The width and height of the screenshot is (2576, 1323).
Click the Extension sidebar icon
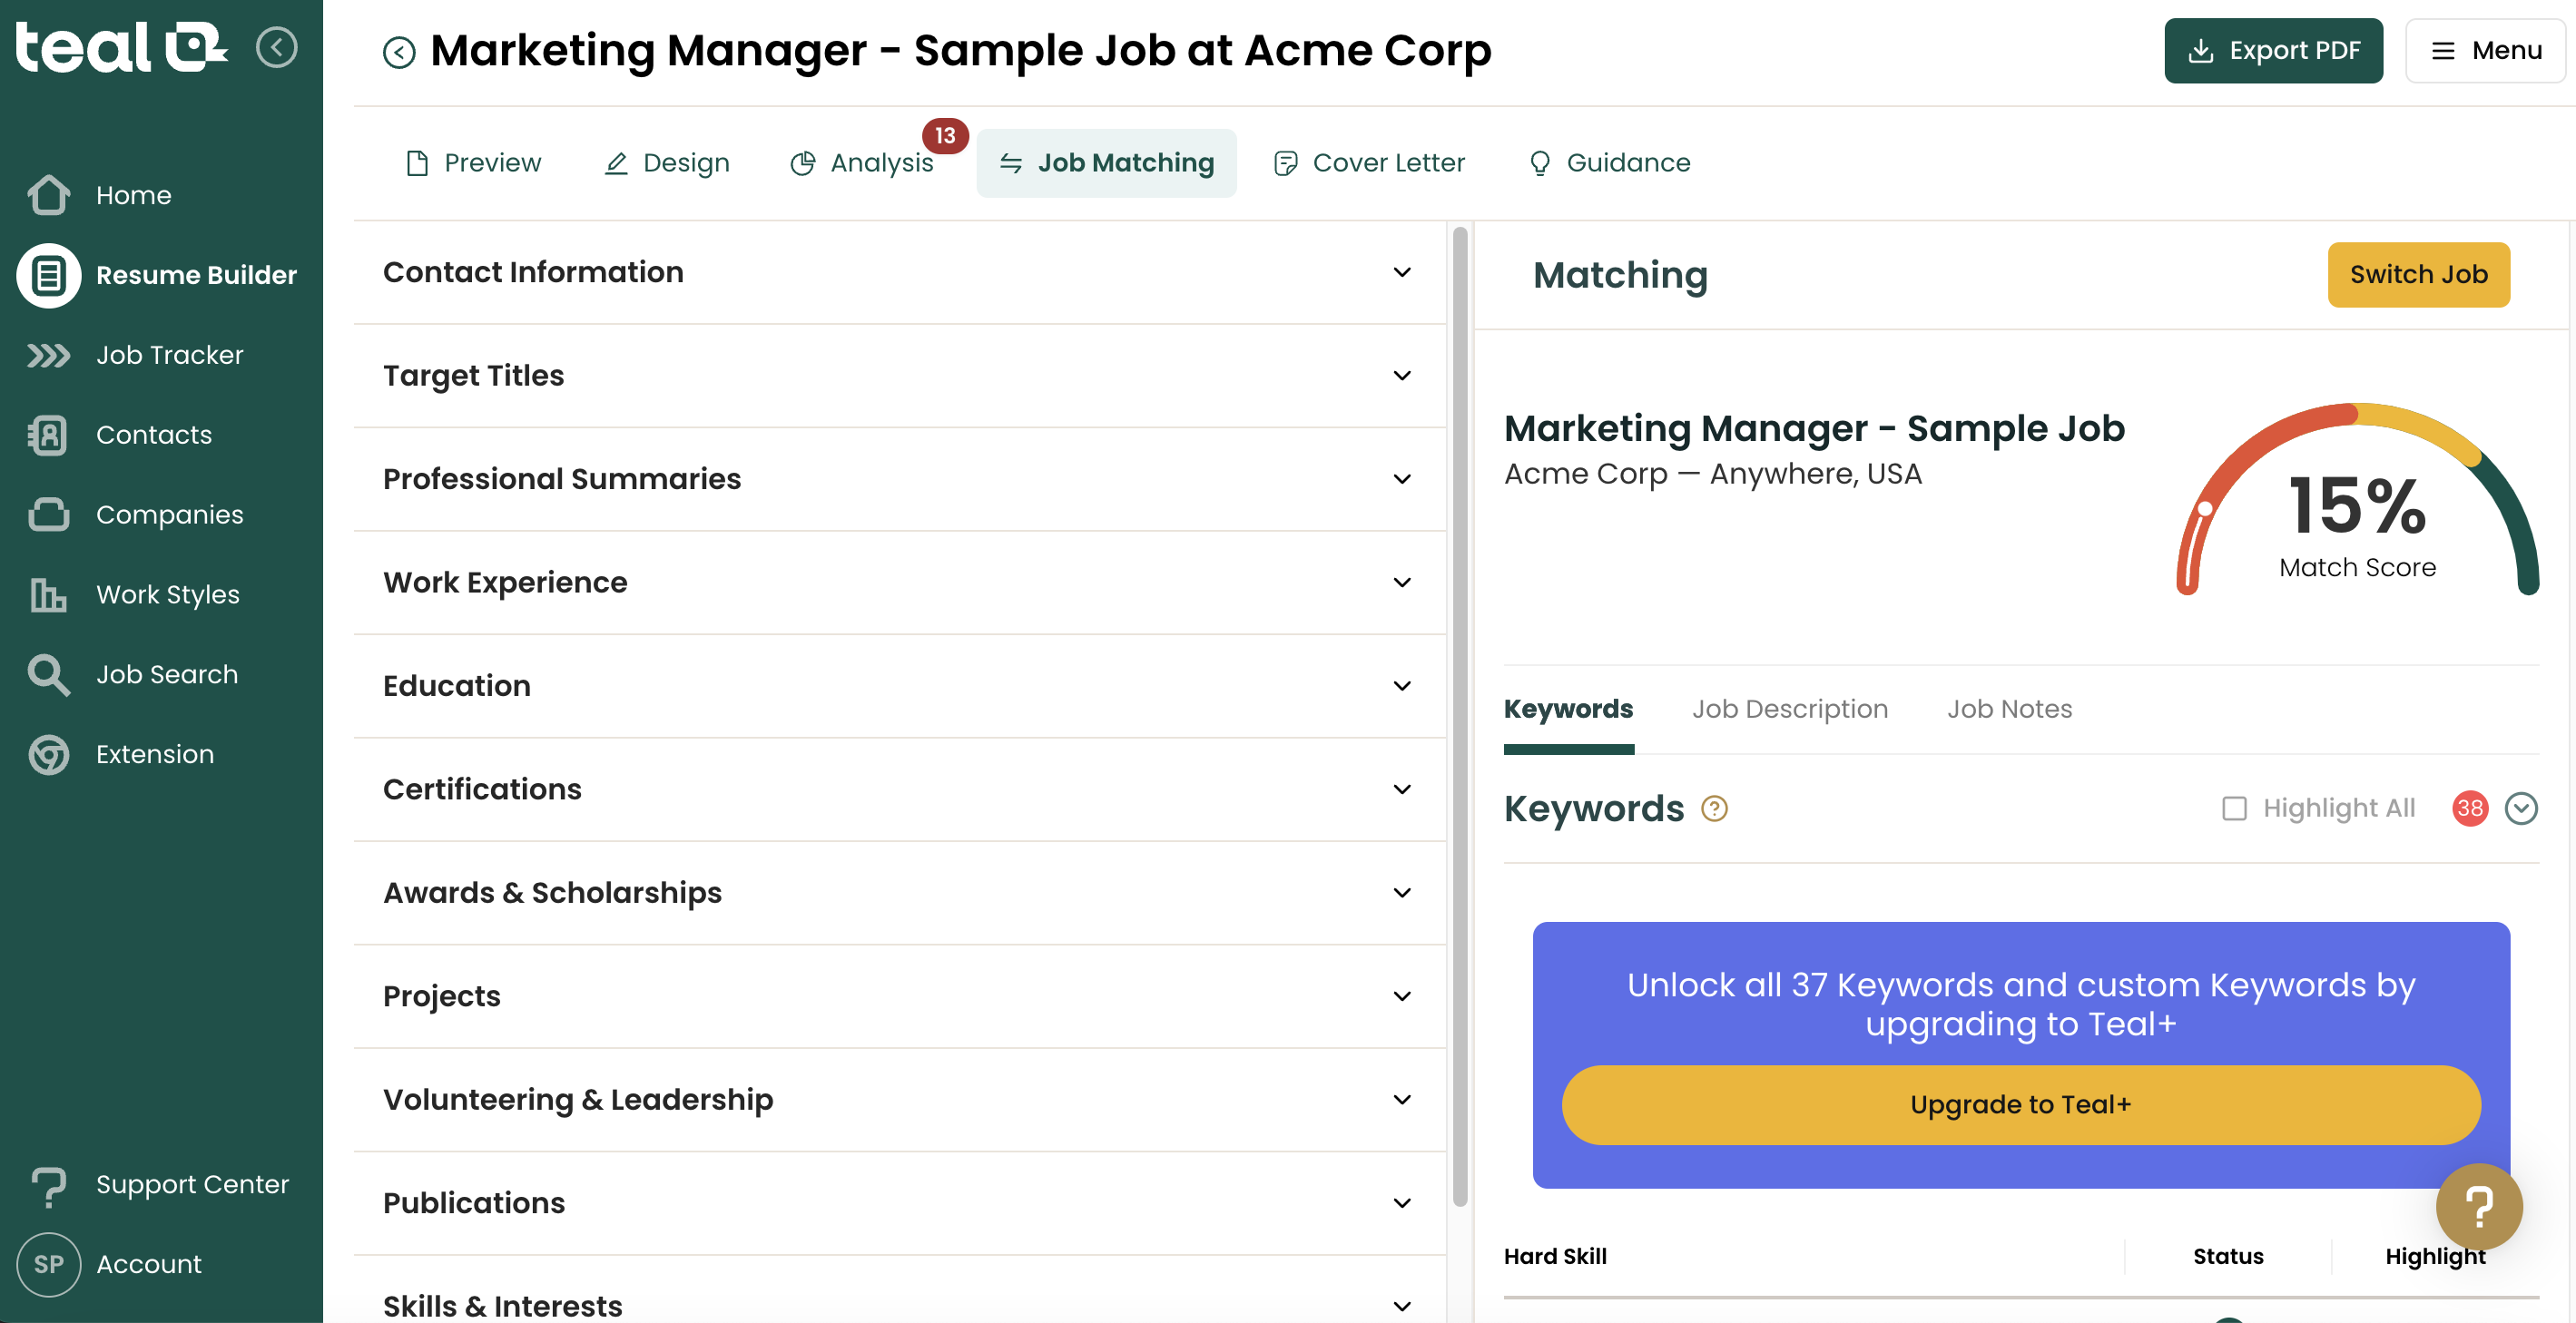(x=48, y=754)
